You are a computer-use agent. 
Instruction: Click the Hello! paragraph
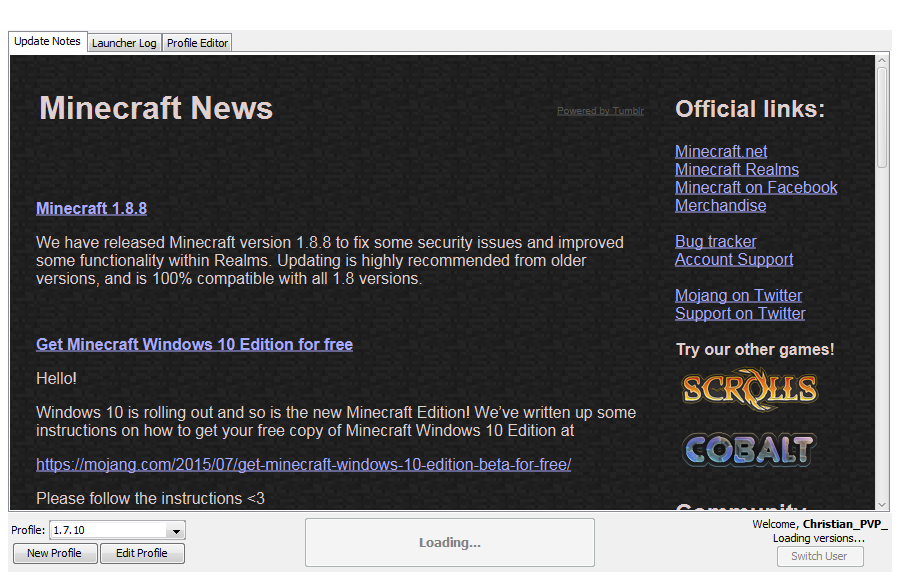(56, 378)
